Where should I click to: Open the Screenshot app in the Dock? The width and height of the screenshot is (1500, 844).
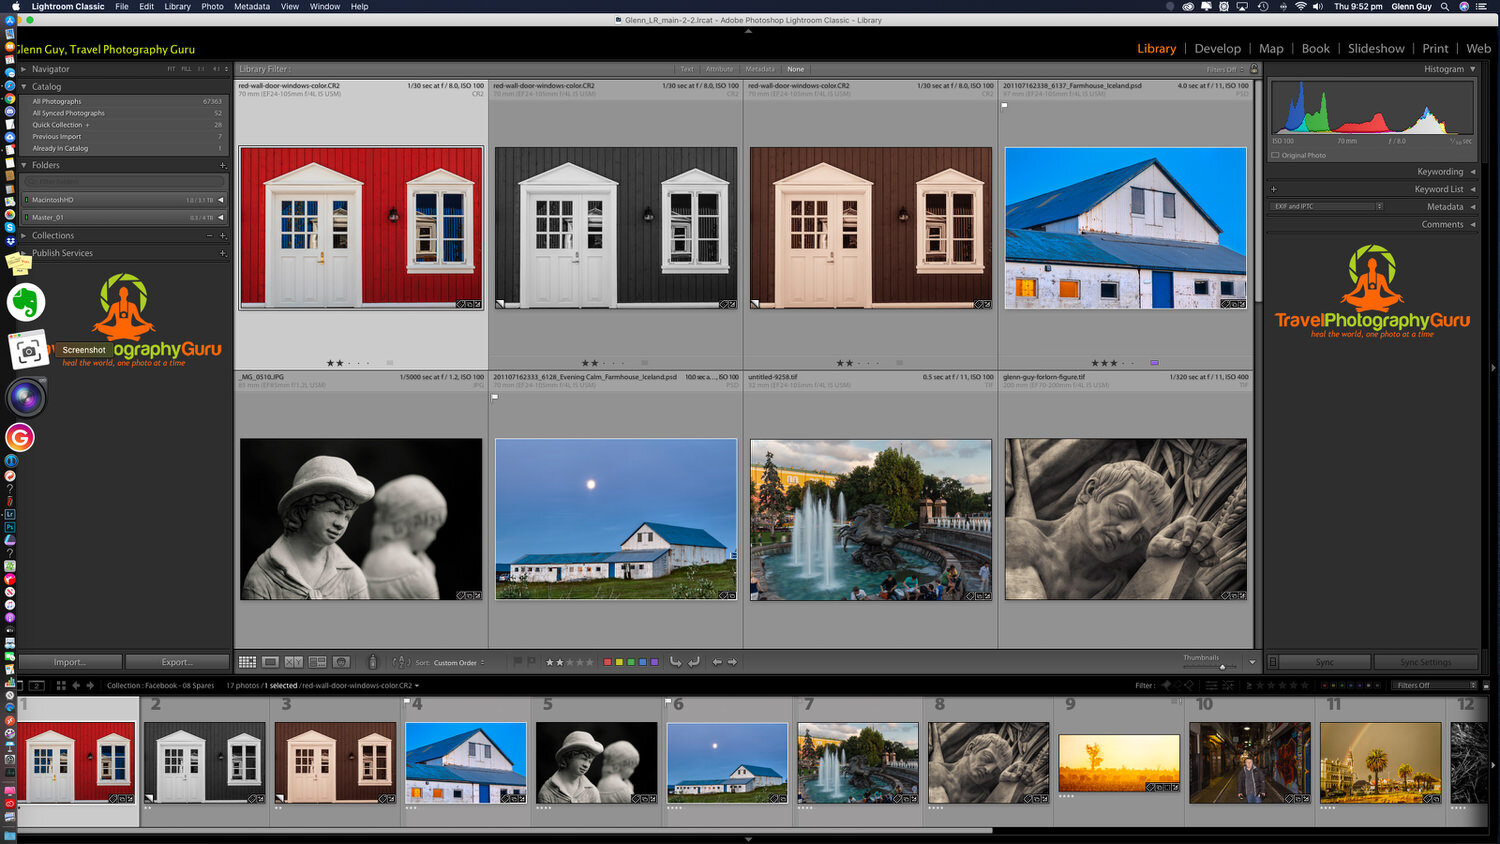pyautogui.click(x=28, y=351)
